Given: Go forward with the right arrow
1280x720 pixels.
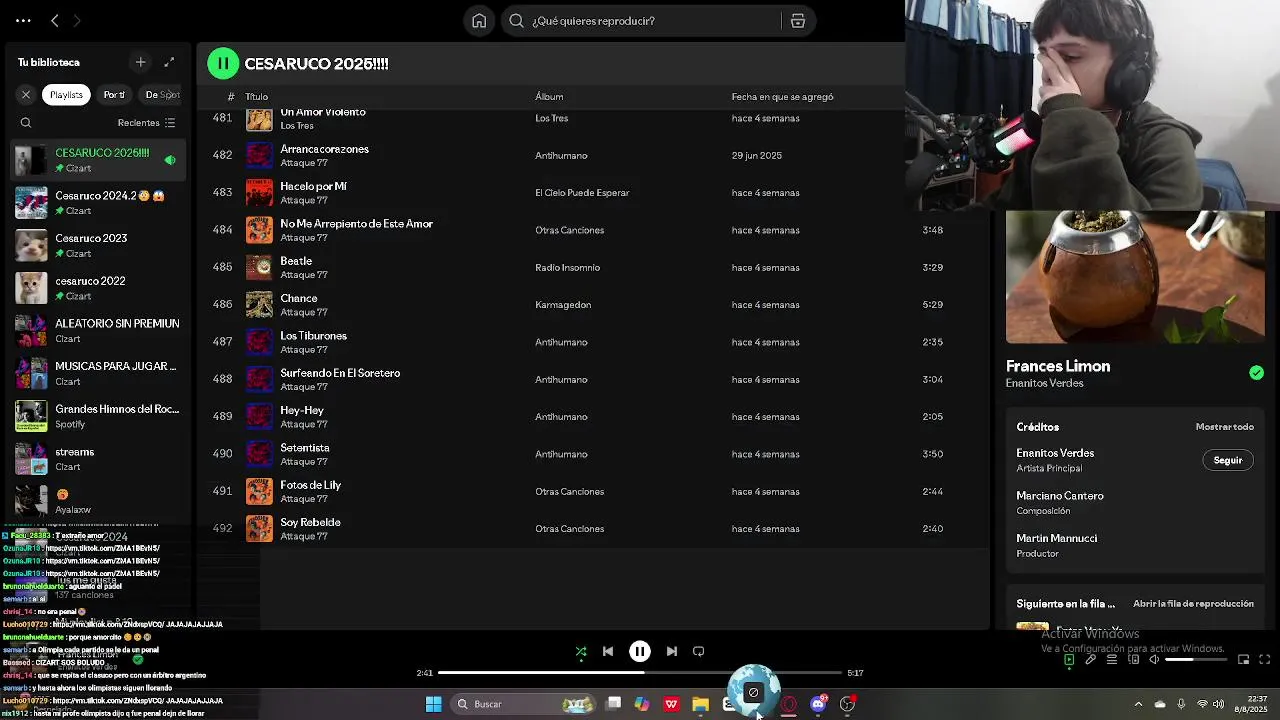Looking at the screenshot, I should pyautogui.click(x=77, y=20).
